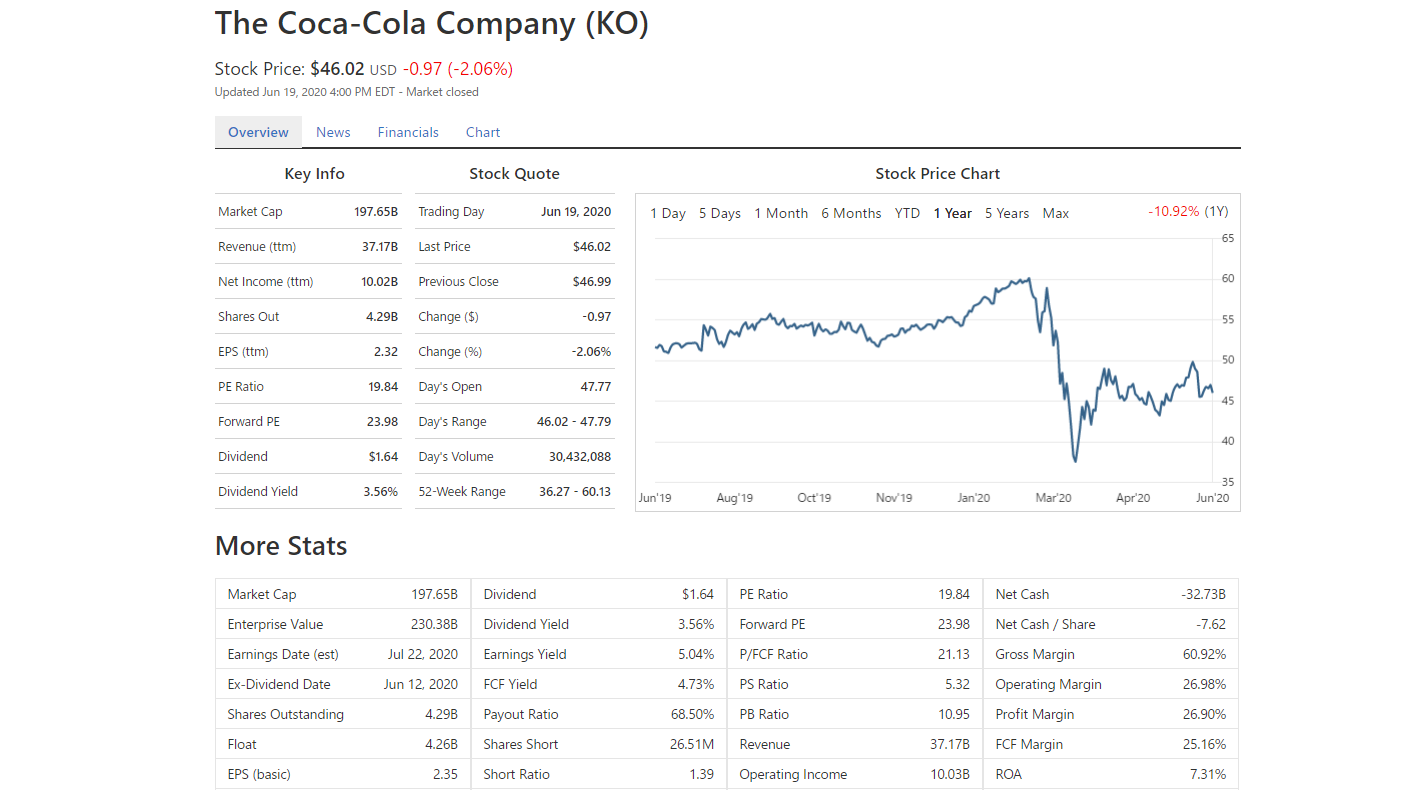The image size is (1404, 790).
Task: Click P/FCF Ratio value 21.13
Action: click(x=954, y=655)
